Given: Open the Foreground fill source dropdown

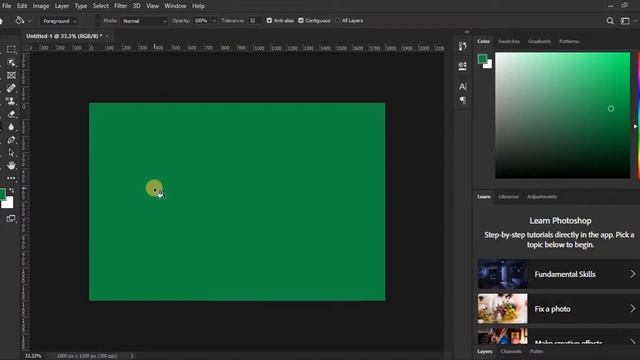Looking at the screenshot, I should (59, 21).
